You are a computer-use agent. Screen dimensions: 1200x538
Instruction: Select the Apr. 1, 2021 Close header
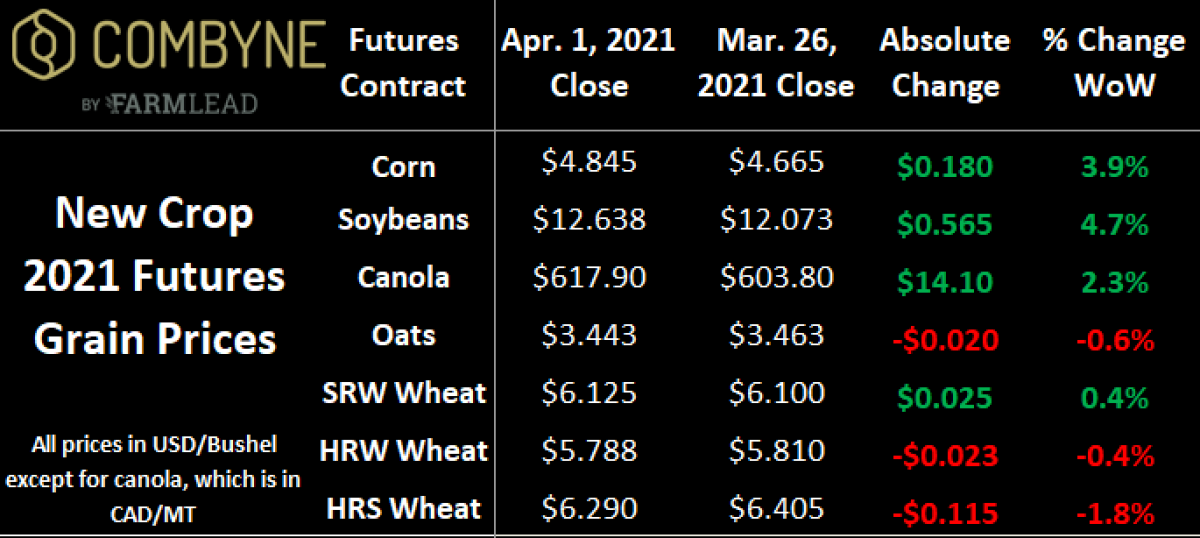pyautogui.click(x=588, y=63)
